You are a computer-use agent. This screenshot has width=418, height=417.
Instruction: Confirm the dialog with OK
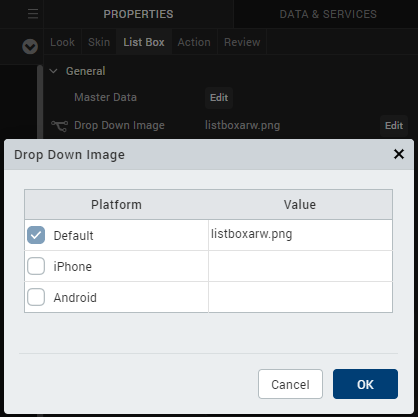pyautogui.click(x=365, y=384)
